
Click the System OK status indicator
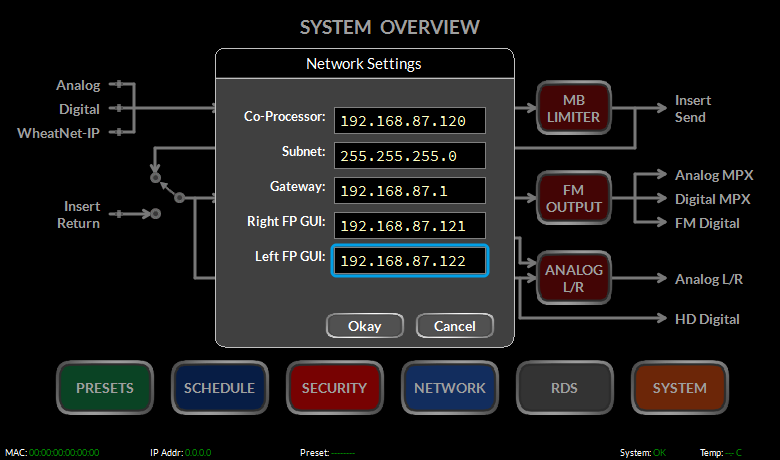coord(659,453)
